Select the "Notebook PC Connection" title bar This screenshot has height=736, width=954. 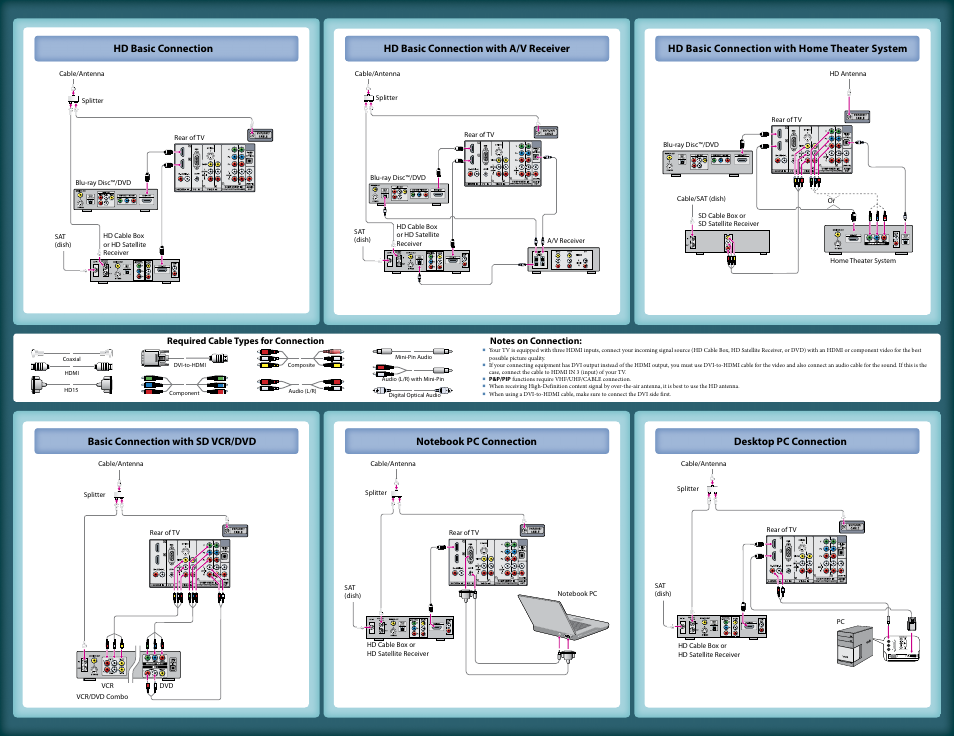(x=476, y=442)
